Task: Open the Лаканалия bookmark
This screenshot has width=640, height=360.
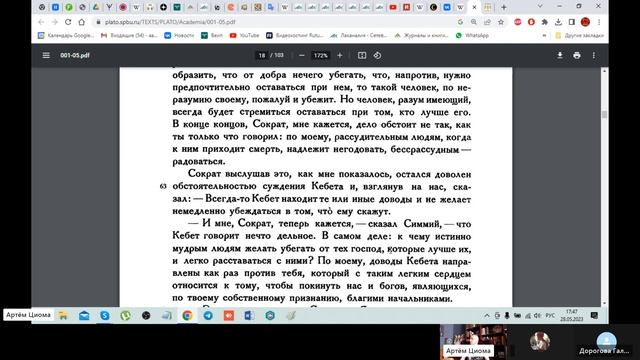Action: tap(359, 36)
